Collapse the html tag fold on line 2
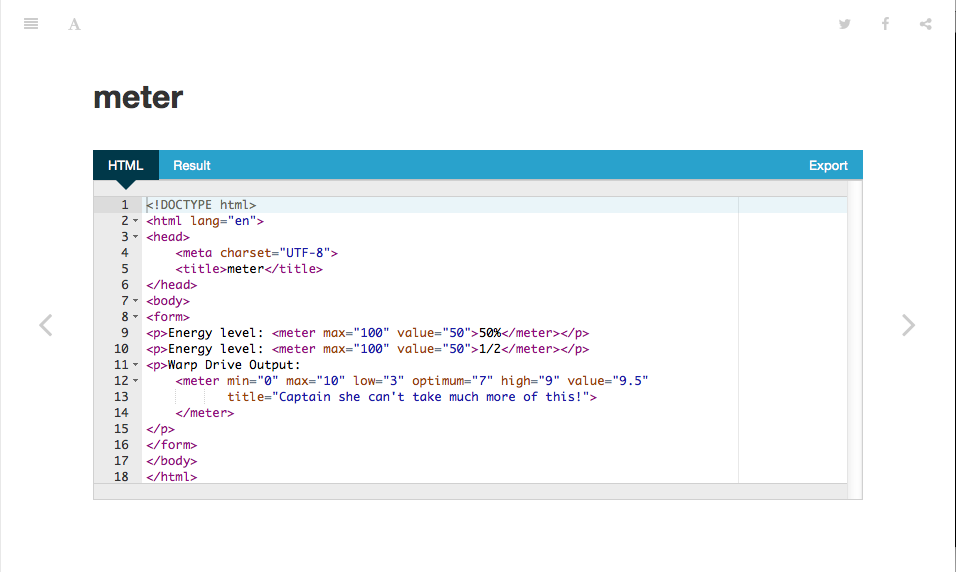Screen dimensions: 956x572 [135, 221]
